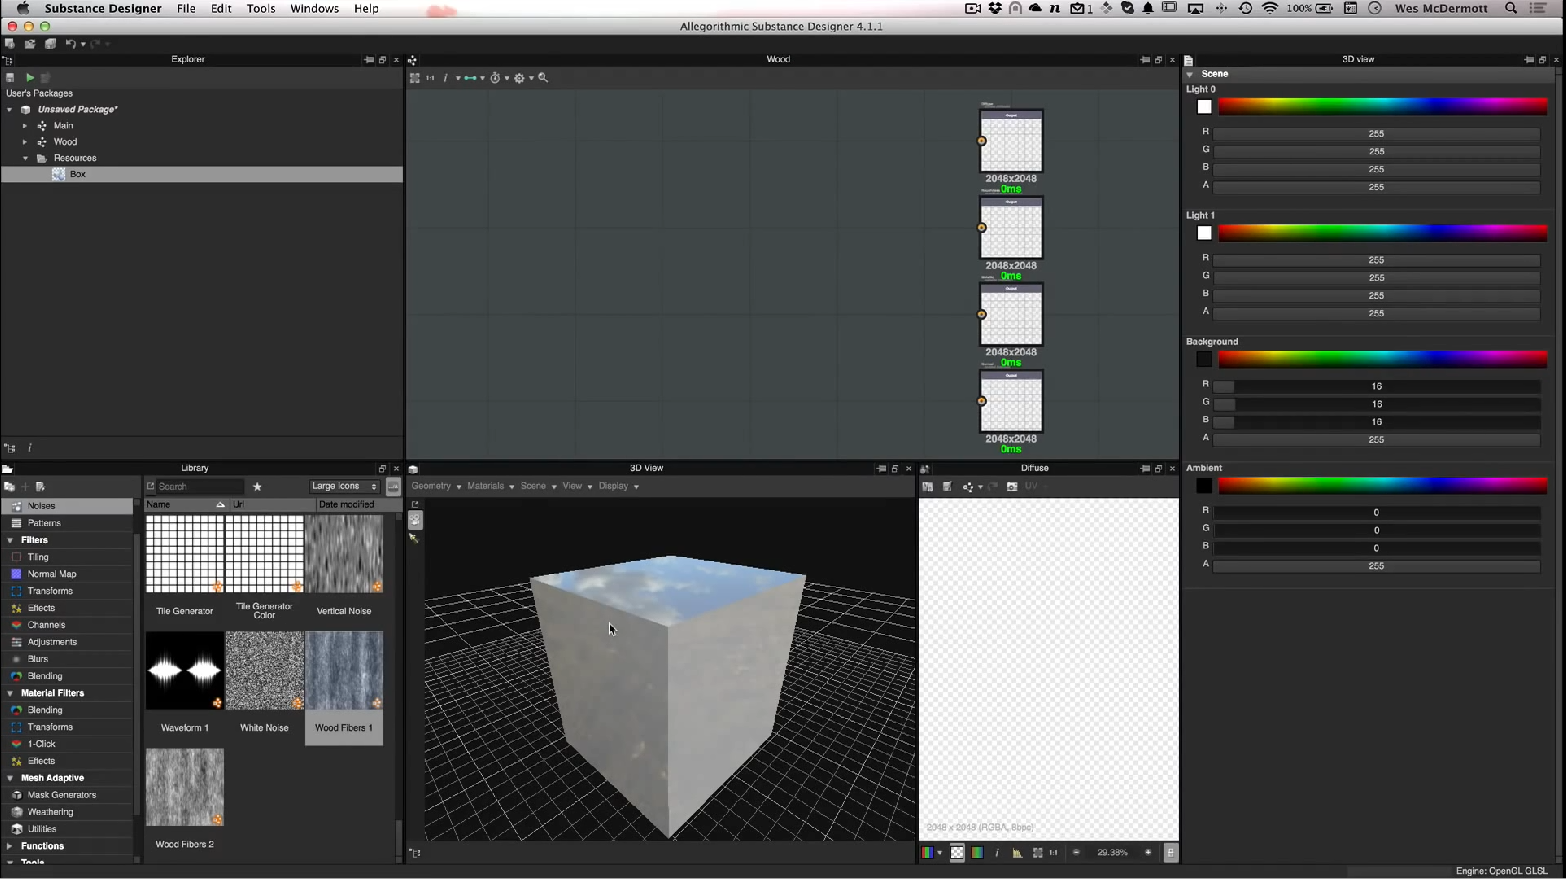This screenshot has width=1566, height=880.
Task: Toggle the checkerboard transparency button in Diffuse view
Action: [x=957, y=853]
